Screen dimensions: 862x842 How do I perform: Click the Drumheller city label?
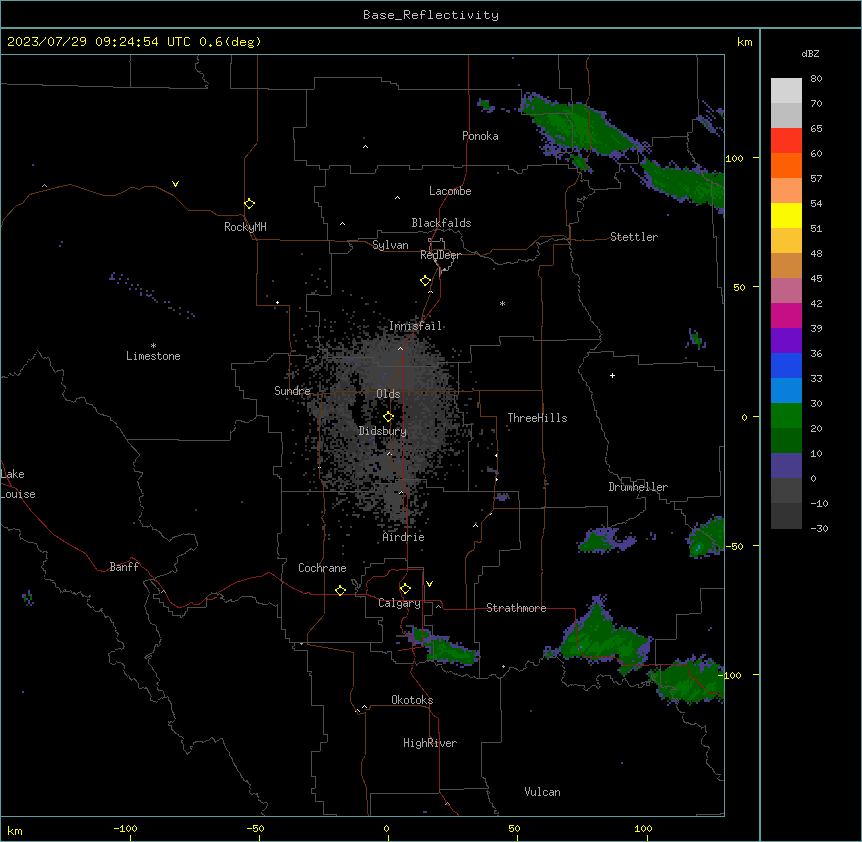coord(638,487)
